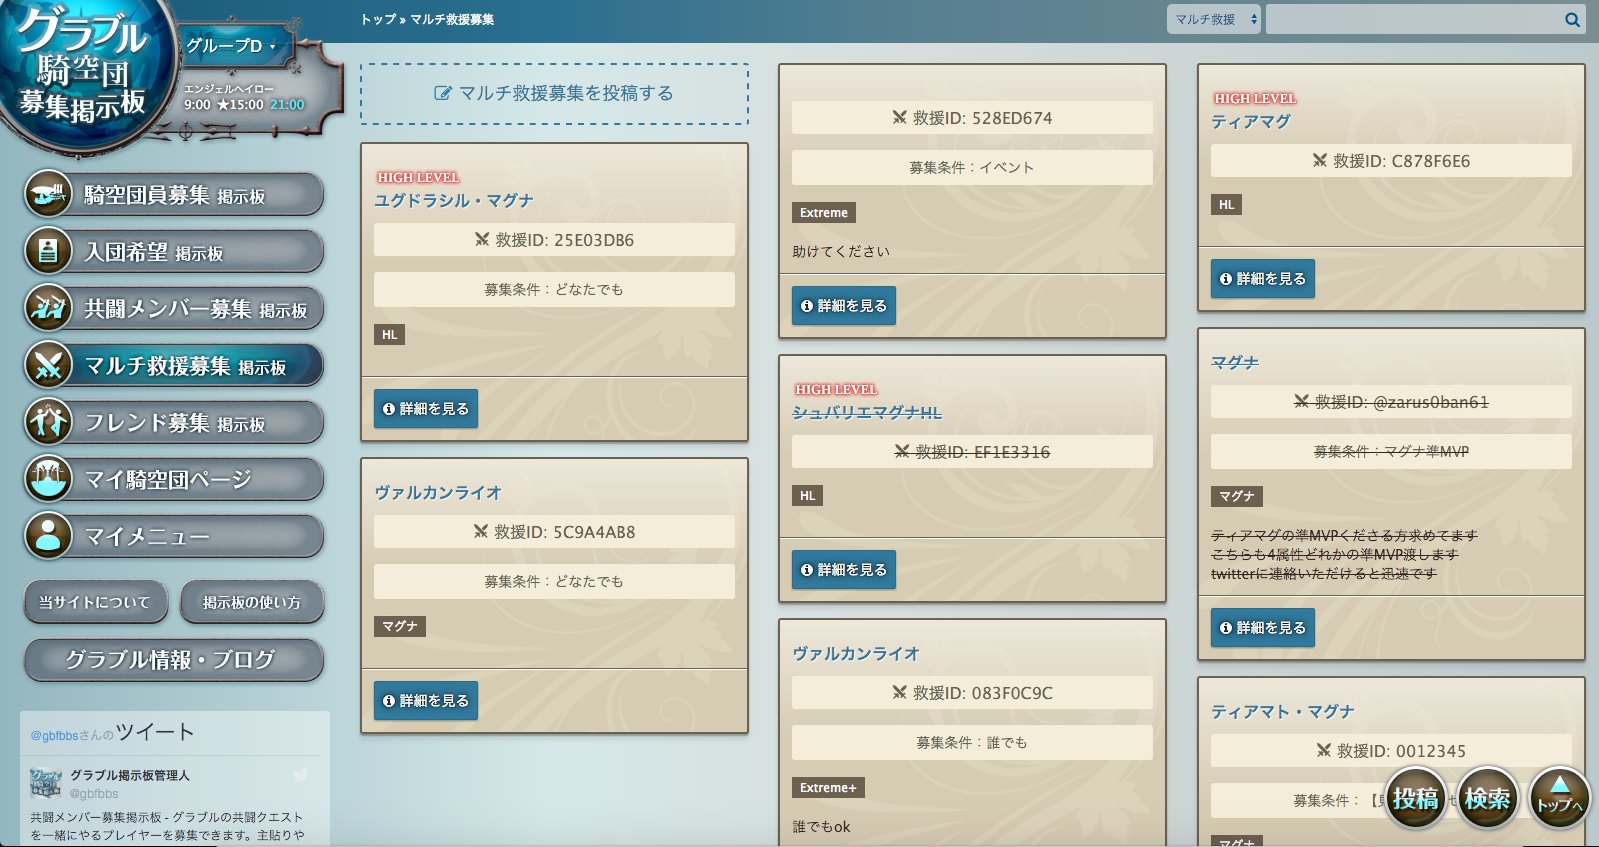Screen dimensions: 1599x847
Task: Click the マグナ tag under ID 5C9A4AB8
Action: point(400,627)
